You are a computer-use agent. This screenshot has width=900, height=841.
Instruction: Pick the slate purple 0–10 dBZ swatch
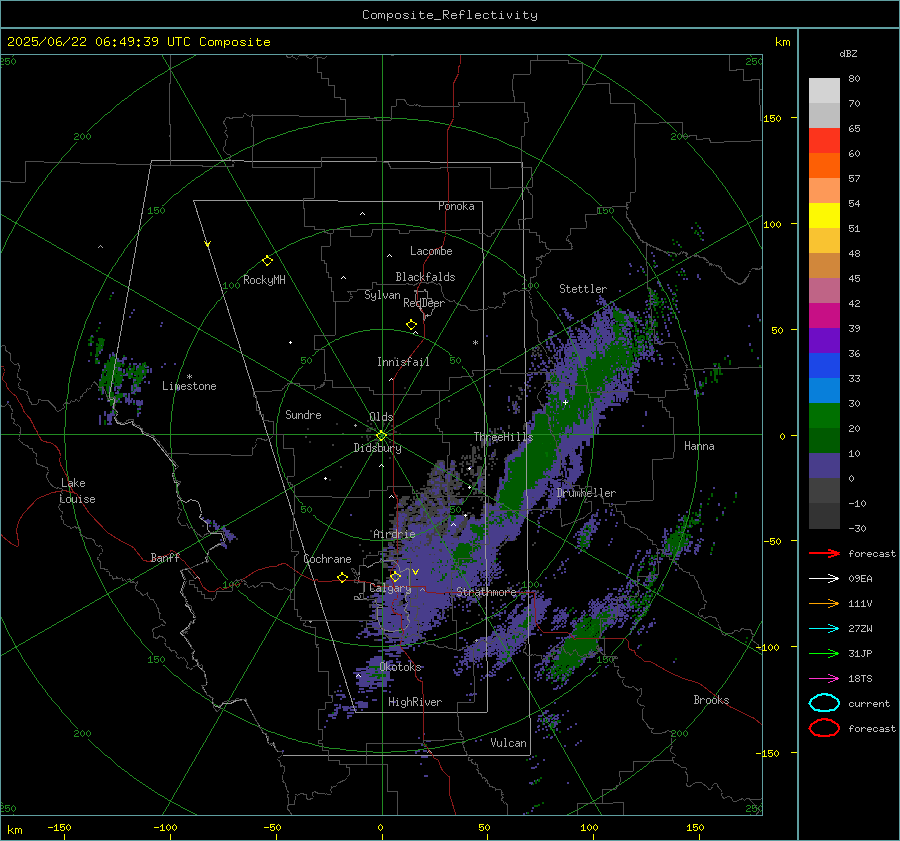824,466
